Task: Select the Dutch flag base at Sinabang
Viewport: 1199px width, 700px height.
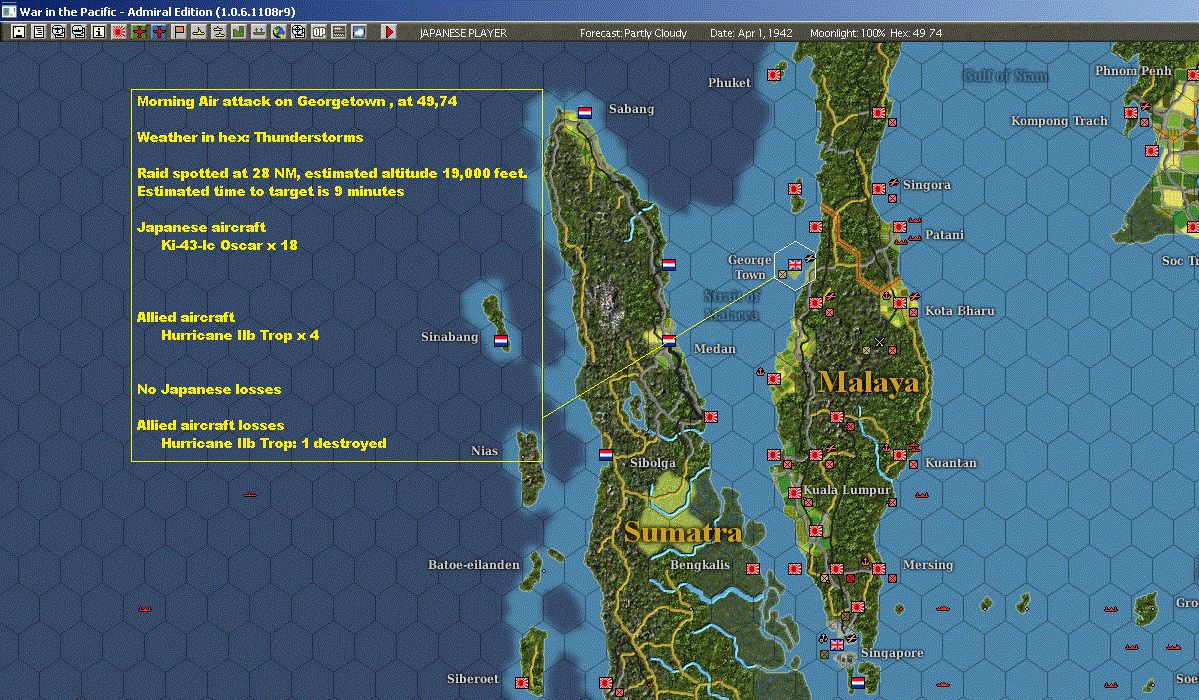Action: [x=501, y=340]
